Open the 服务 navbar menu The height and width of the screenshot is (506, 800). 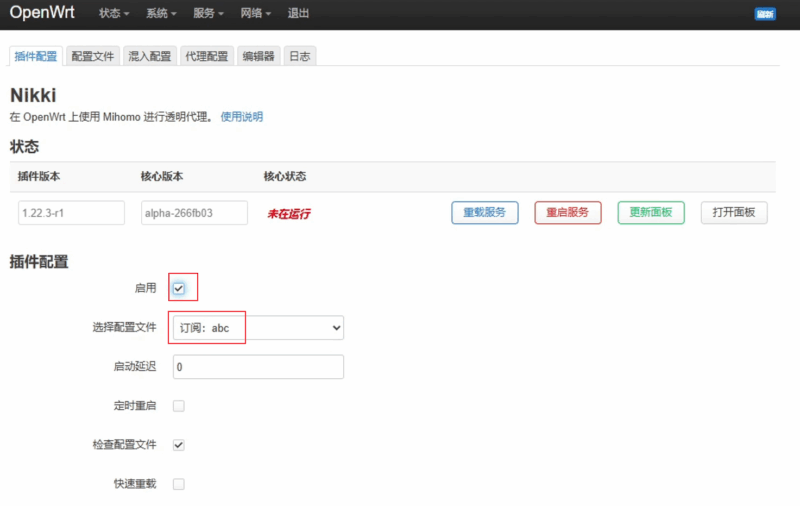208,14
